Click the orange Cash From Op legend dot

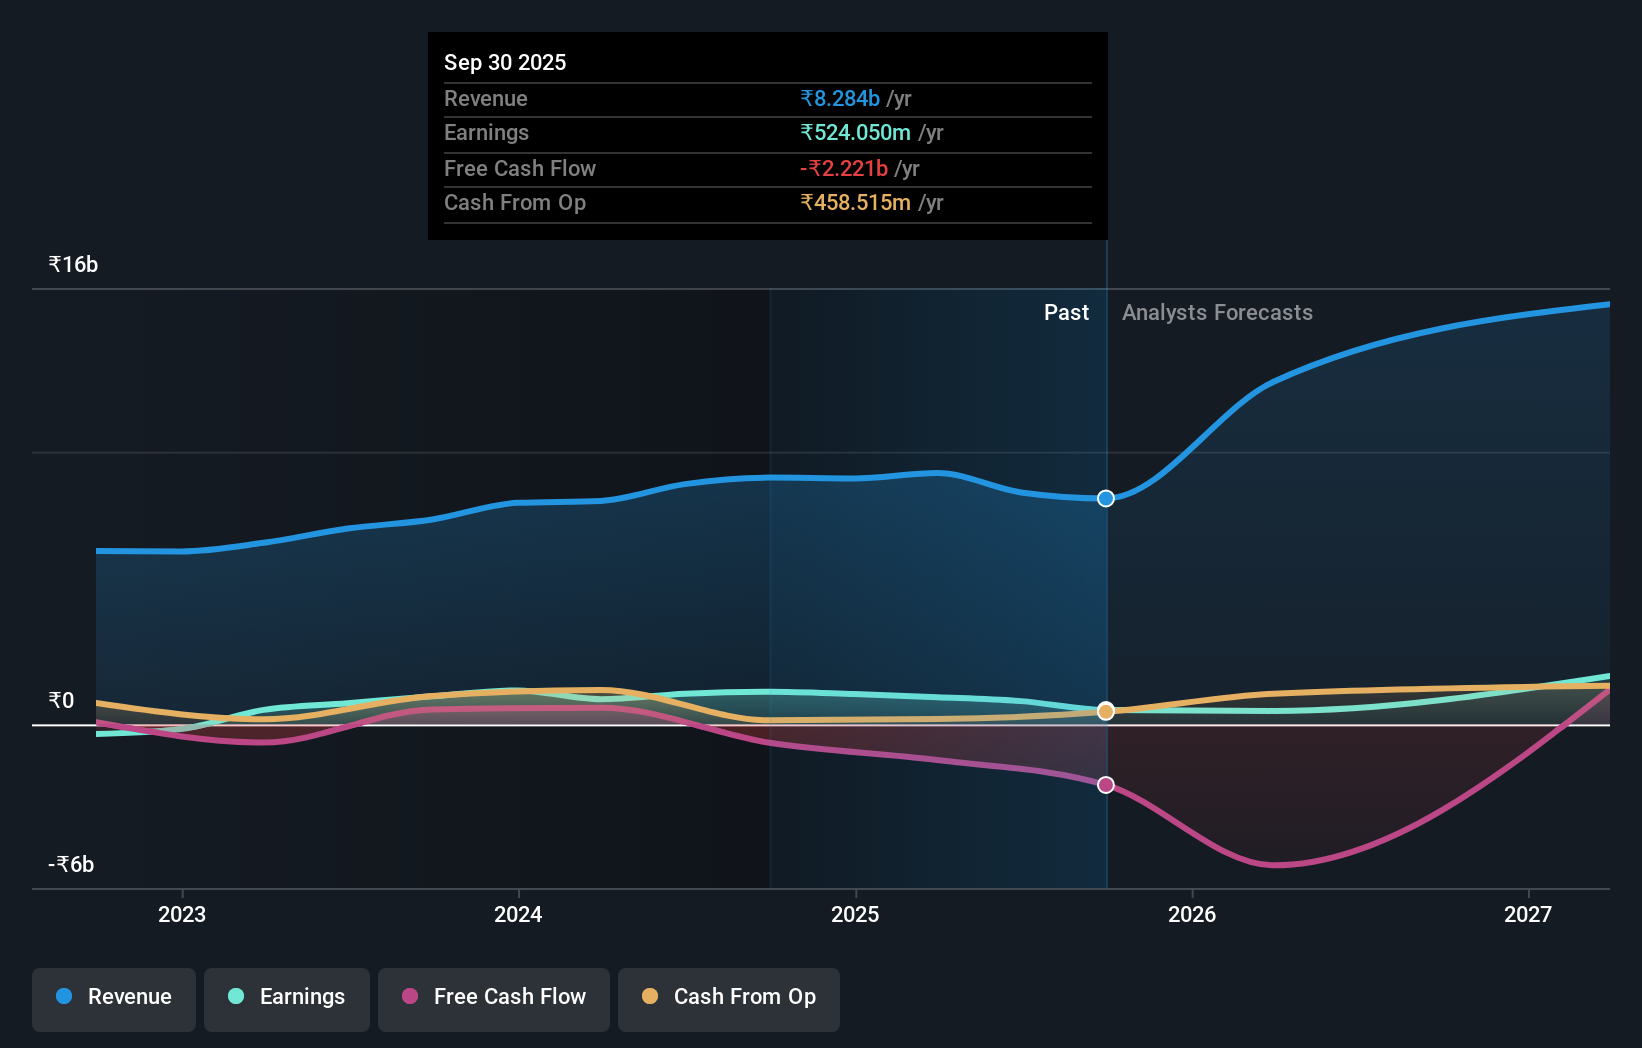click(651, 997)
